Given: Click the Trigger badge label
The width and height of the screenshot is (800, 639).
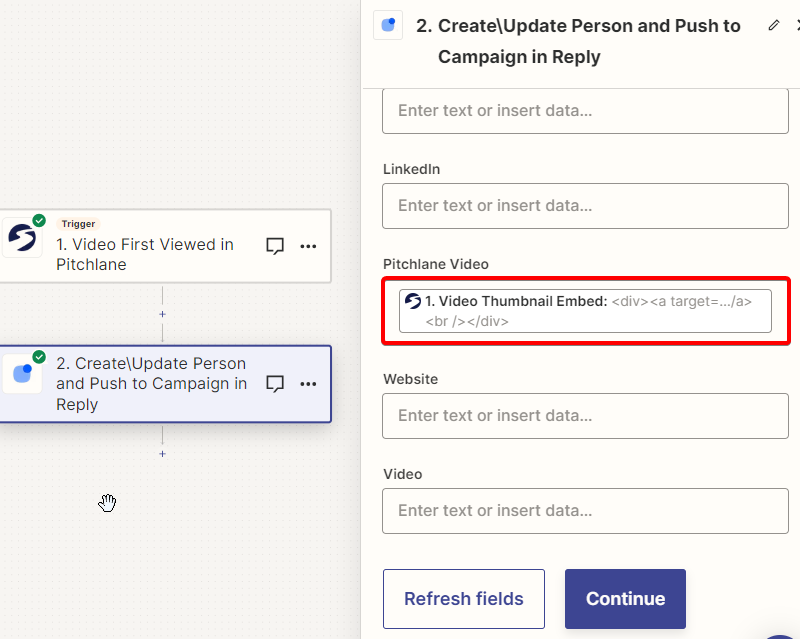Looking at the screenshot, I should coord(78,224).
